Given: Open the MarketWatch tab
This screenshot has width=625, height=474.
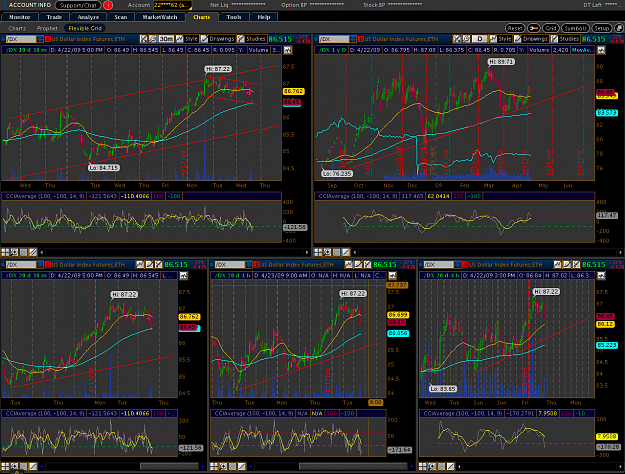Looking at the screenshot, I should [160, 17].
